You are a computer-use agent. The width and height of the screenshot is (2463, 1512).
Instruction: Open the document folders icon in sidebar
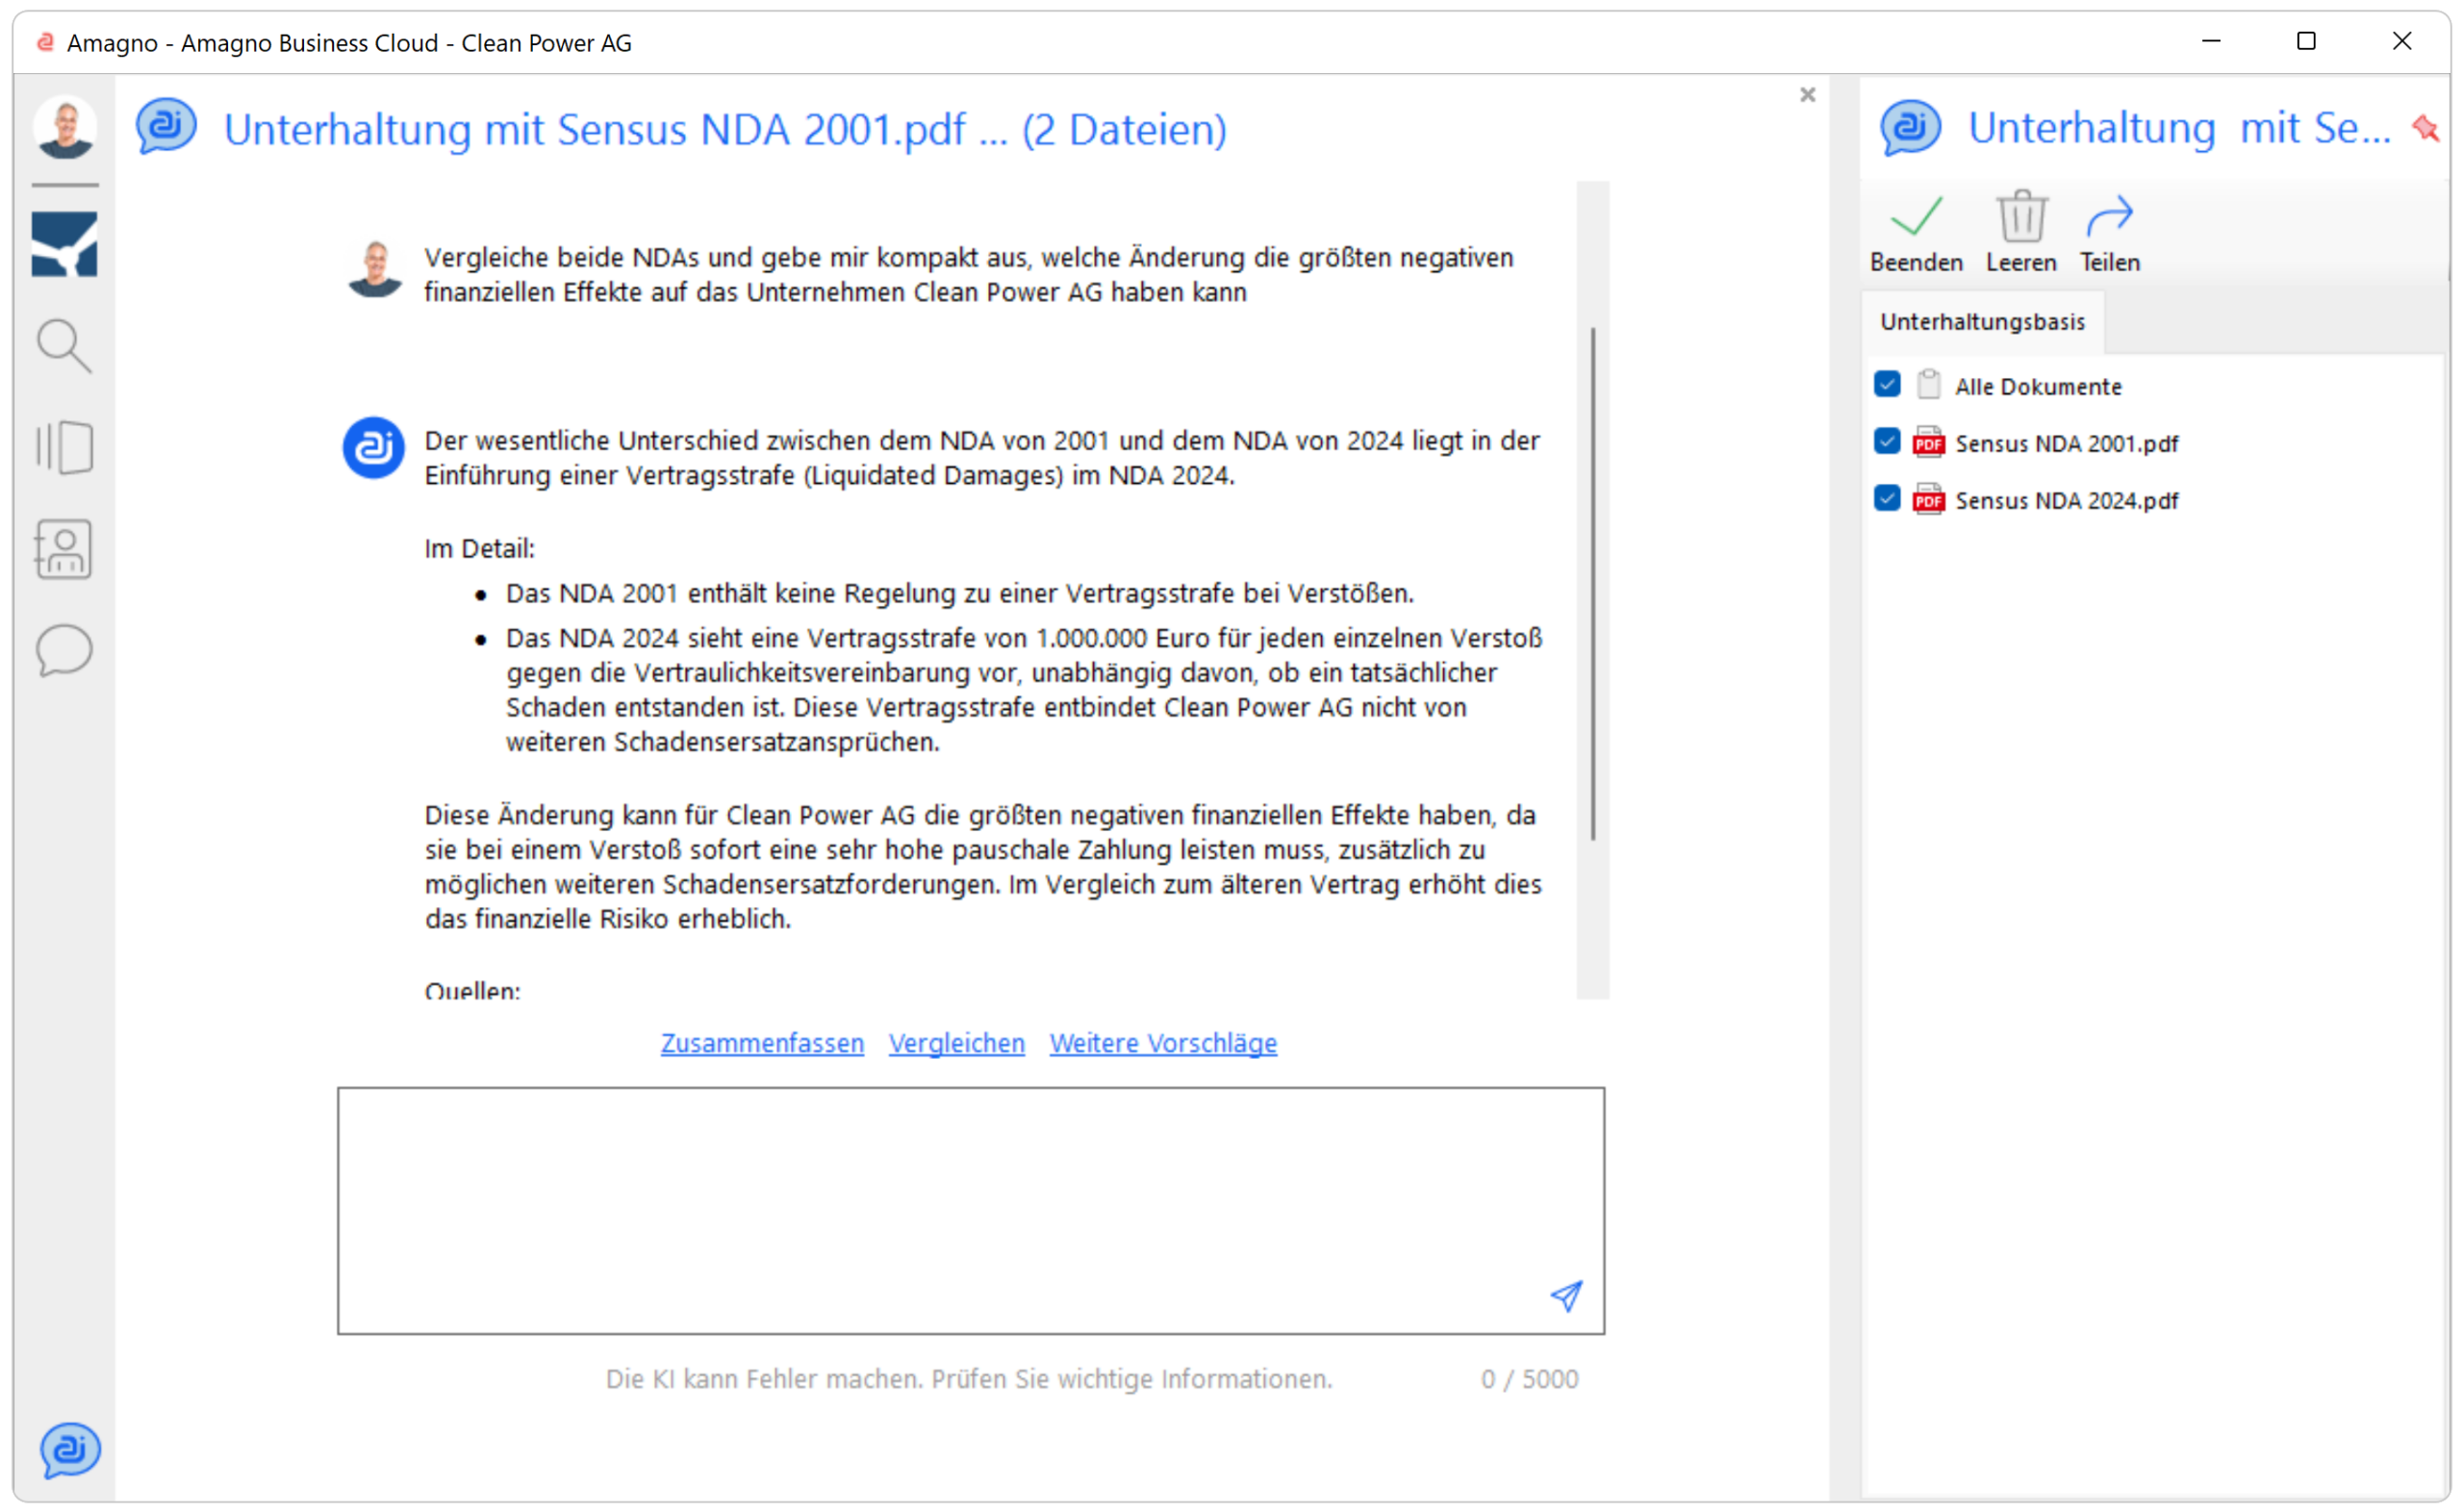(x=64, y=447)
